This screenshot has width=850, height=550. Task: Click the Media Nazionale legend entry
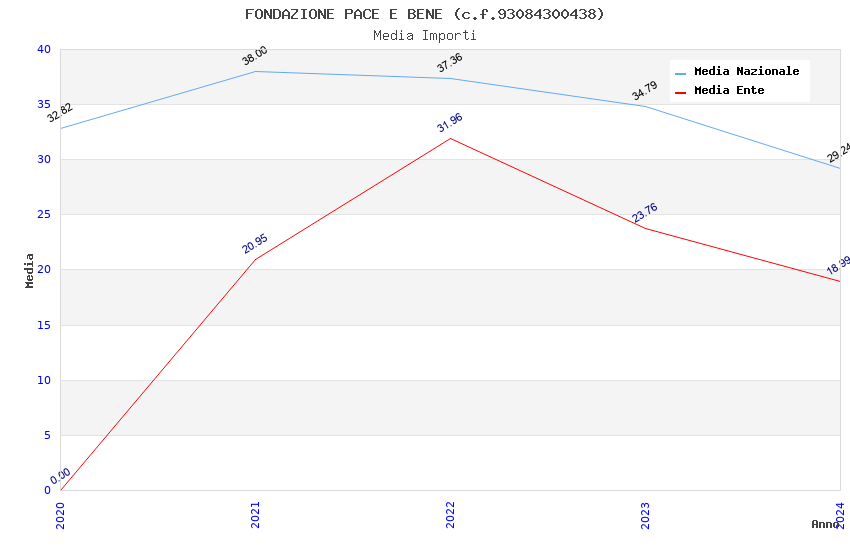coord(746,72)
